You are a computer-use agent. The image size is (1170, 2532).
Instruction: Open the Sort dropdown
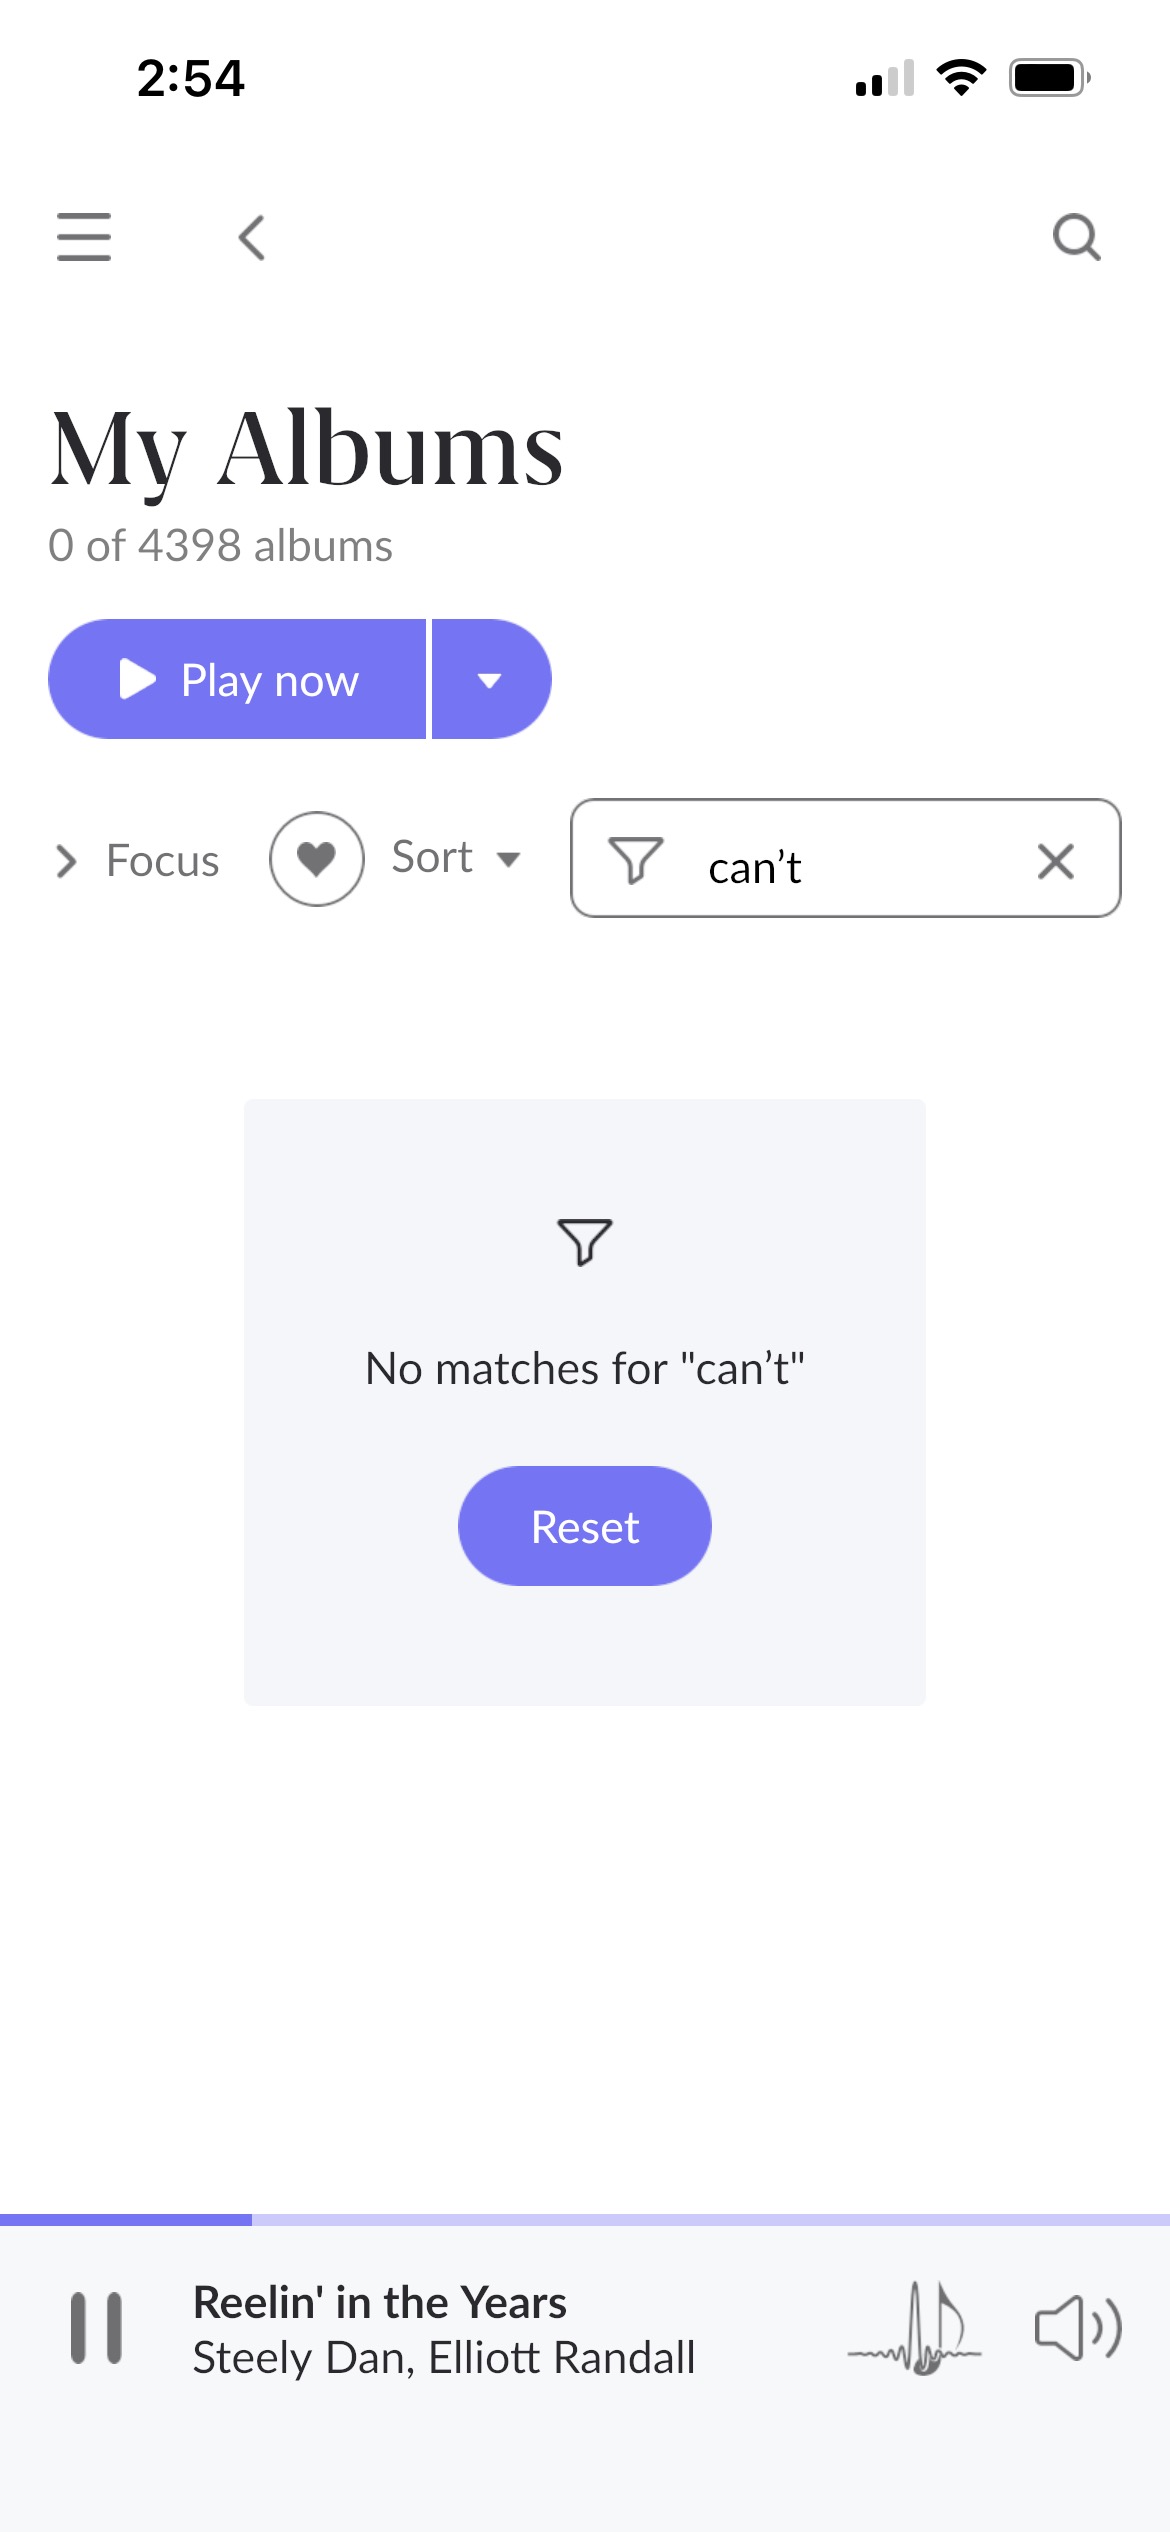(456, 858)
